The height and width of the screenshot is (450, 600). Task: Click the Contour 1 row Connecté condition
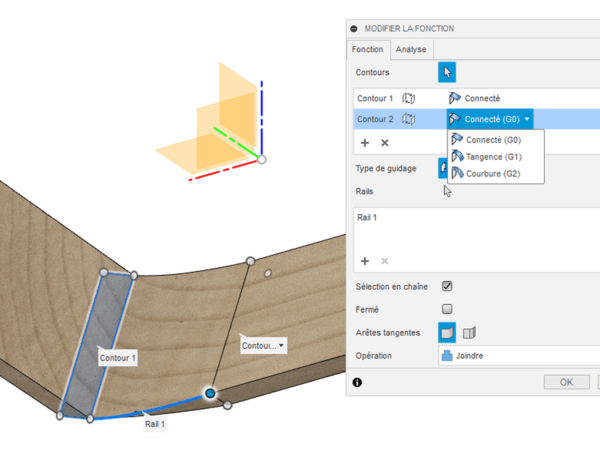tap(477, 98)
